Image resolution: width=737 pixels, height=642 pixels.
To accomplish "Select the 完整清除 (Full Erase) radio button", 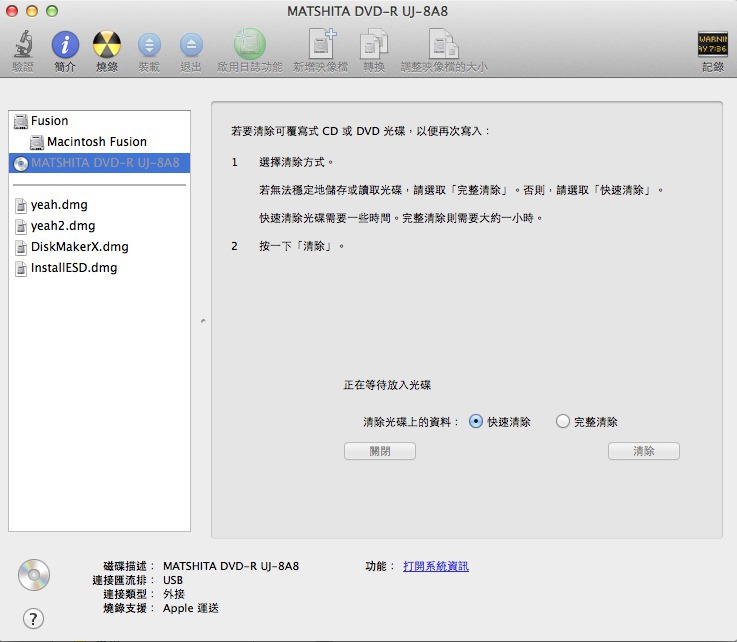I will point(562,422).
